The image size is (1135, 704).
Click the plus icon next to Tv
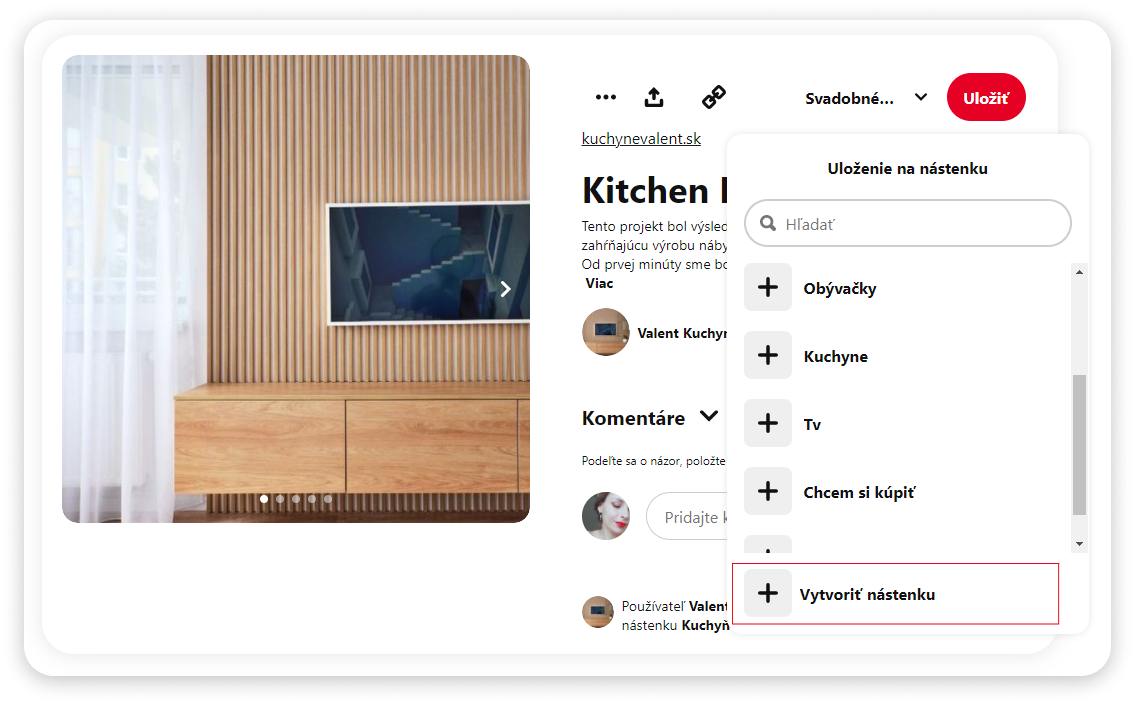click(x=768, y=423)
